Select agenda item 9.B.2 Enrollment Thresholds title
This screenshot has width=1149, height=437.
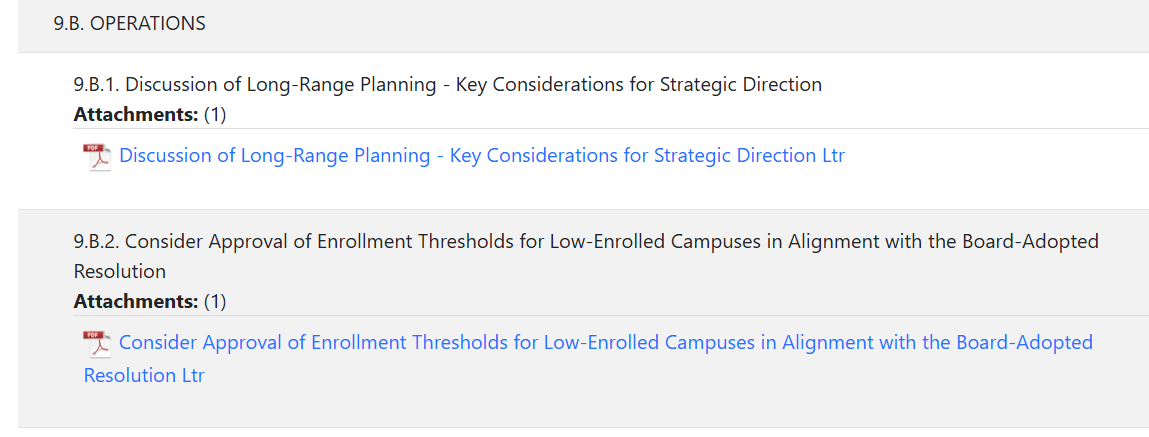[x=585, y=242]
